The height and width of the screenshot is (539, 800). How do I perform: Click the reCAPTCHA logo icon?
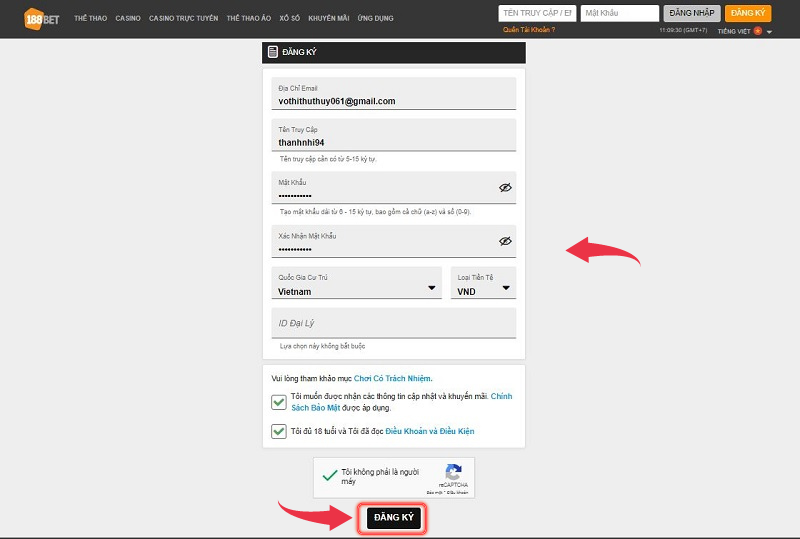453,473
